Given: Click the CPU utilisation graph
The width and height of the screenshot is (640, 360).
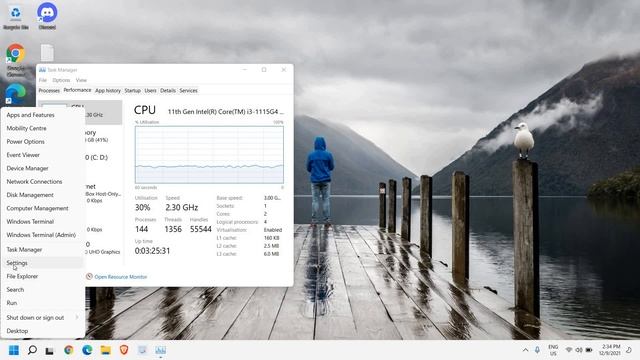Looking at the screenshot, I should point(209,155).
